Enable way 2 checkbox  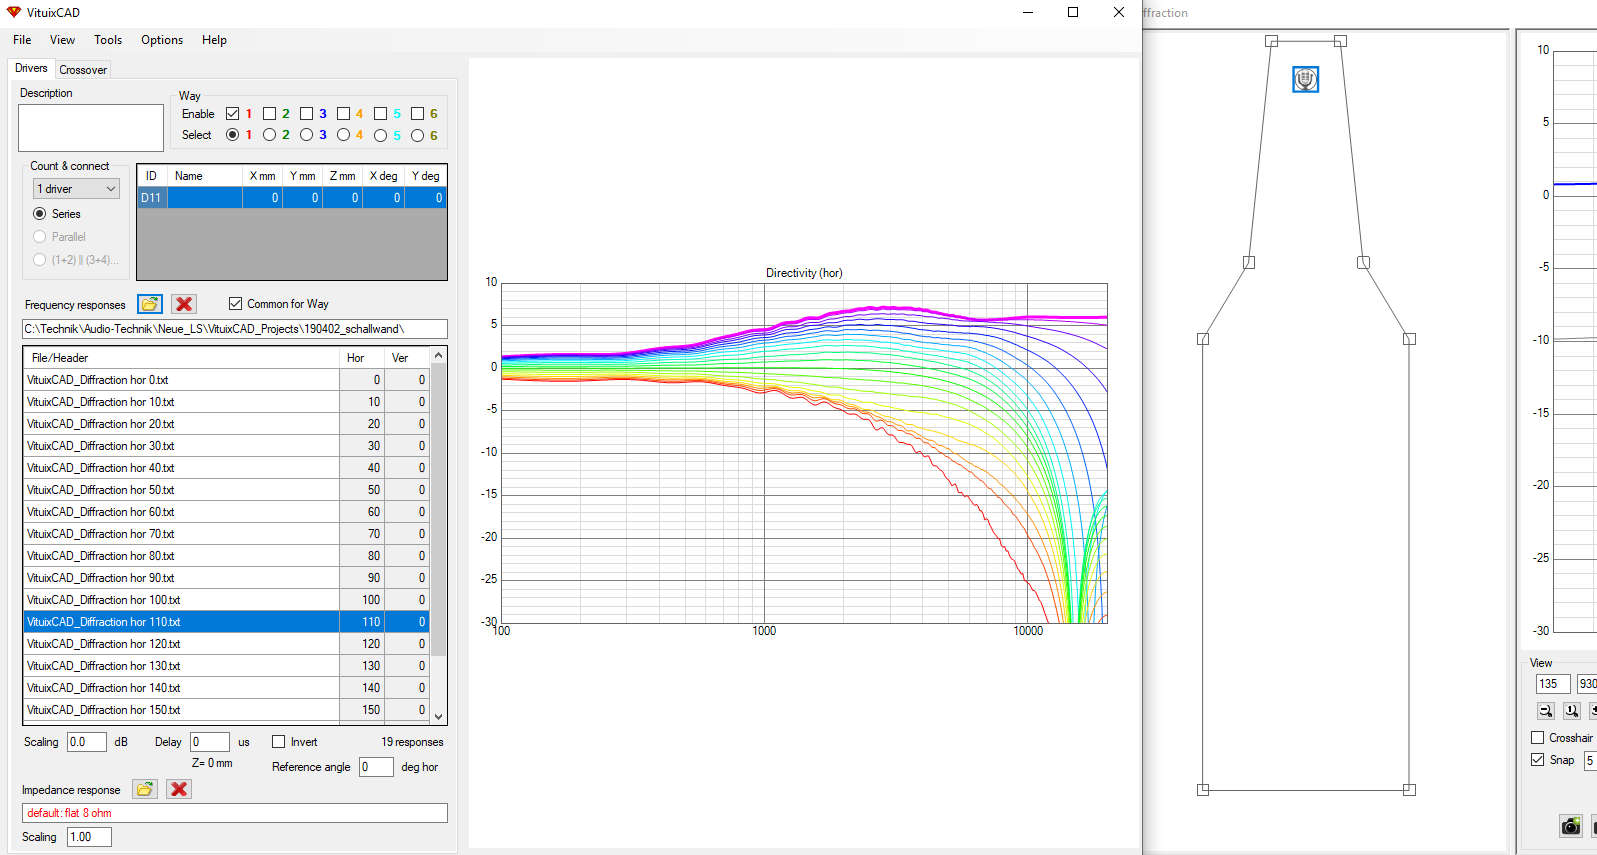(270, 114)
